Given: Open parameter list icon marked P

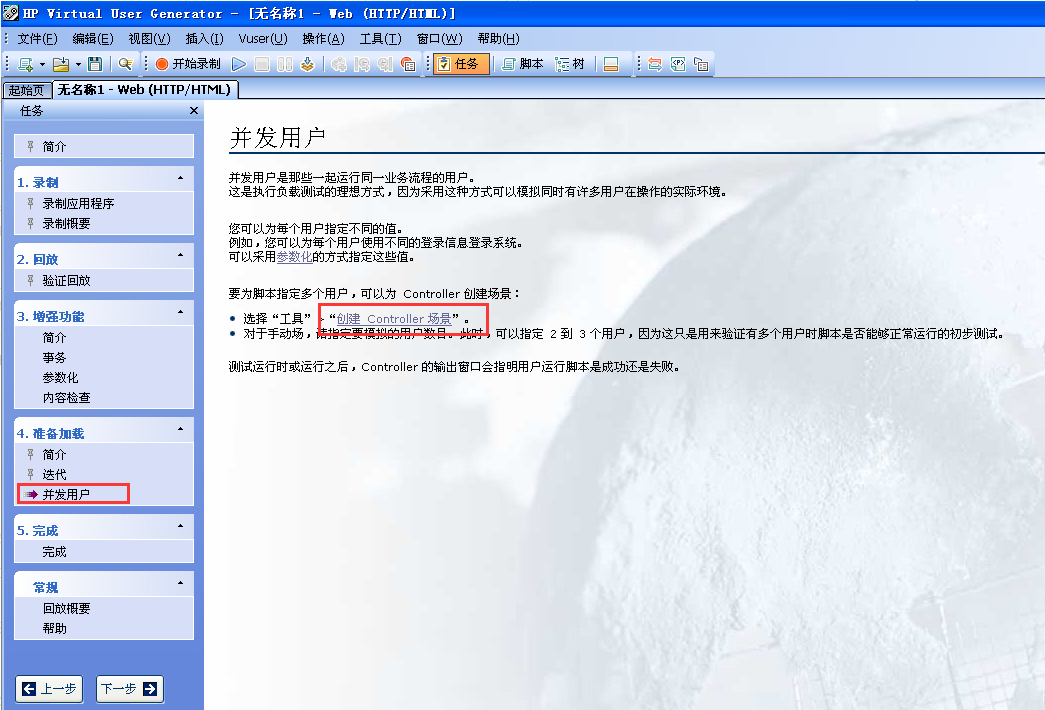Looking at the screenshot, I should (x=678, y=64).
